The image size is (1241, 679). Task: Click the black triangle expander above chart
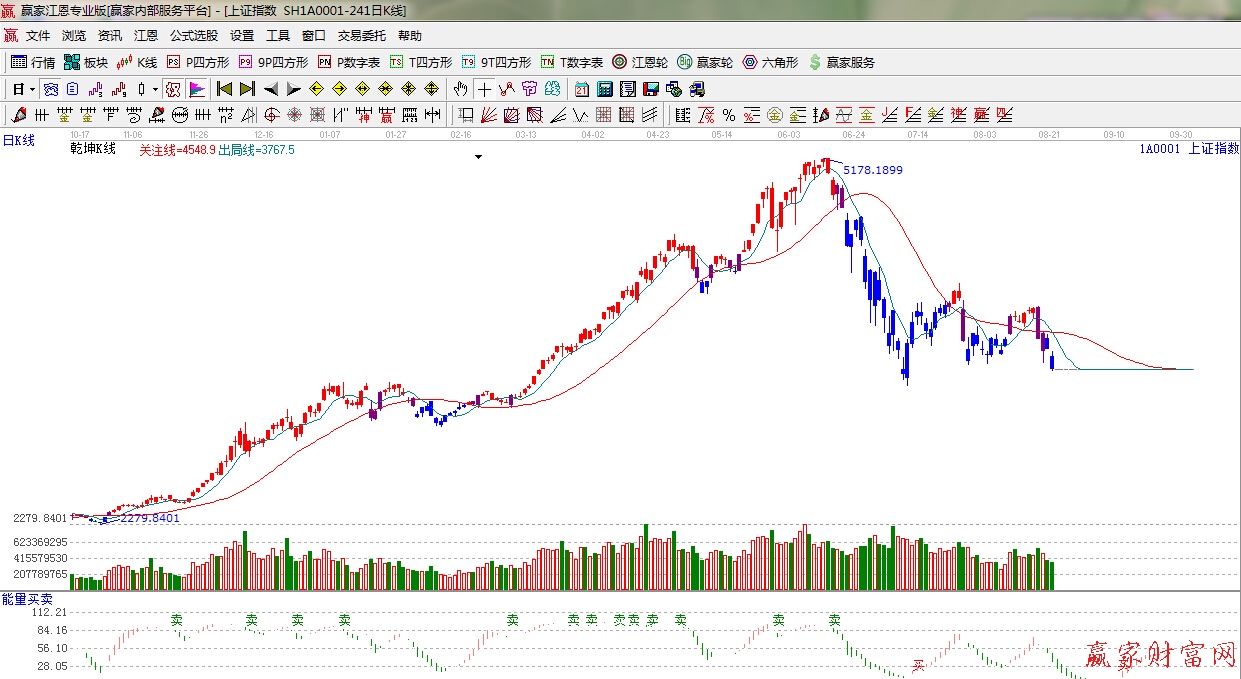coord(478,157)
